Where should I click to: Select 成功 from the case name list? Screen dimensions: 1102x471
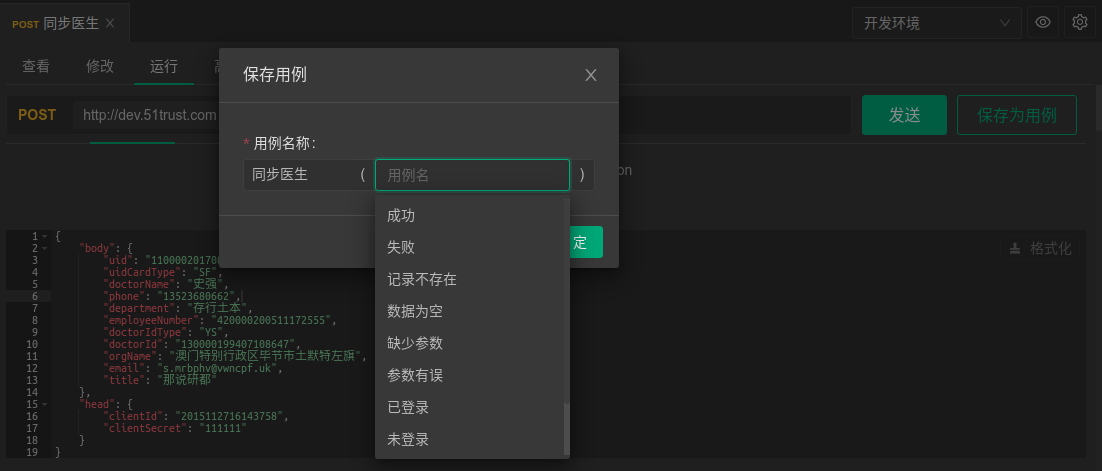pos(401,215)
